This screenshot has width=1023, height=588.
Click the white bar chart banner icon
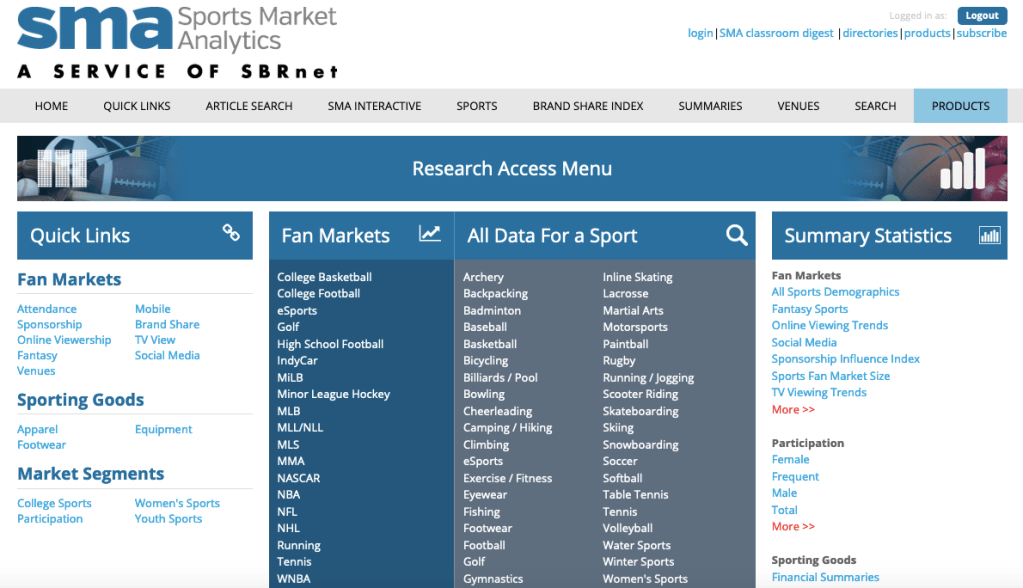point(961,169)
